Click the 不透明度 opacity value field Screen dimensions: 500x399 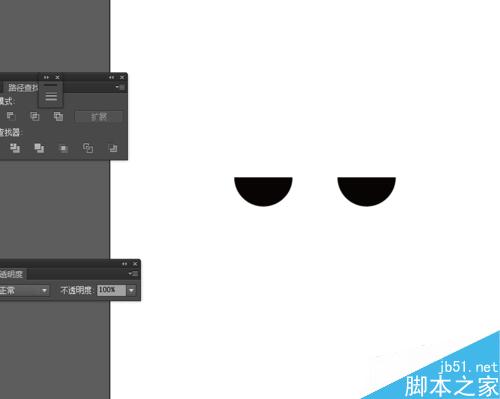click(111, 290)
